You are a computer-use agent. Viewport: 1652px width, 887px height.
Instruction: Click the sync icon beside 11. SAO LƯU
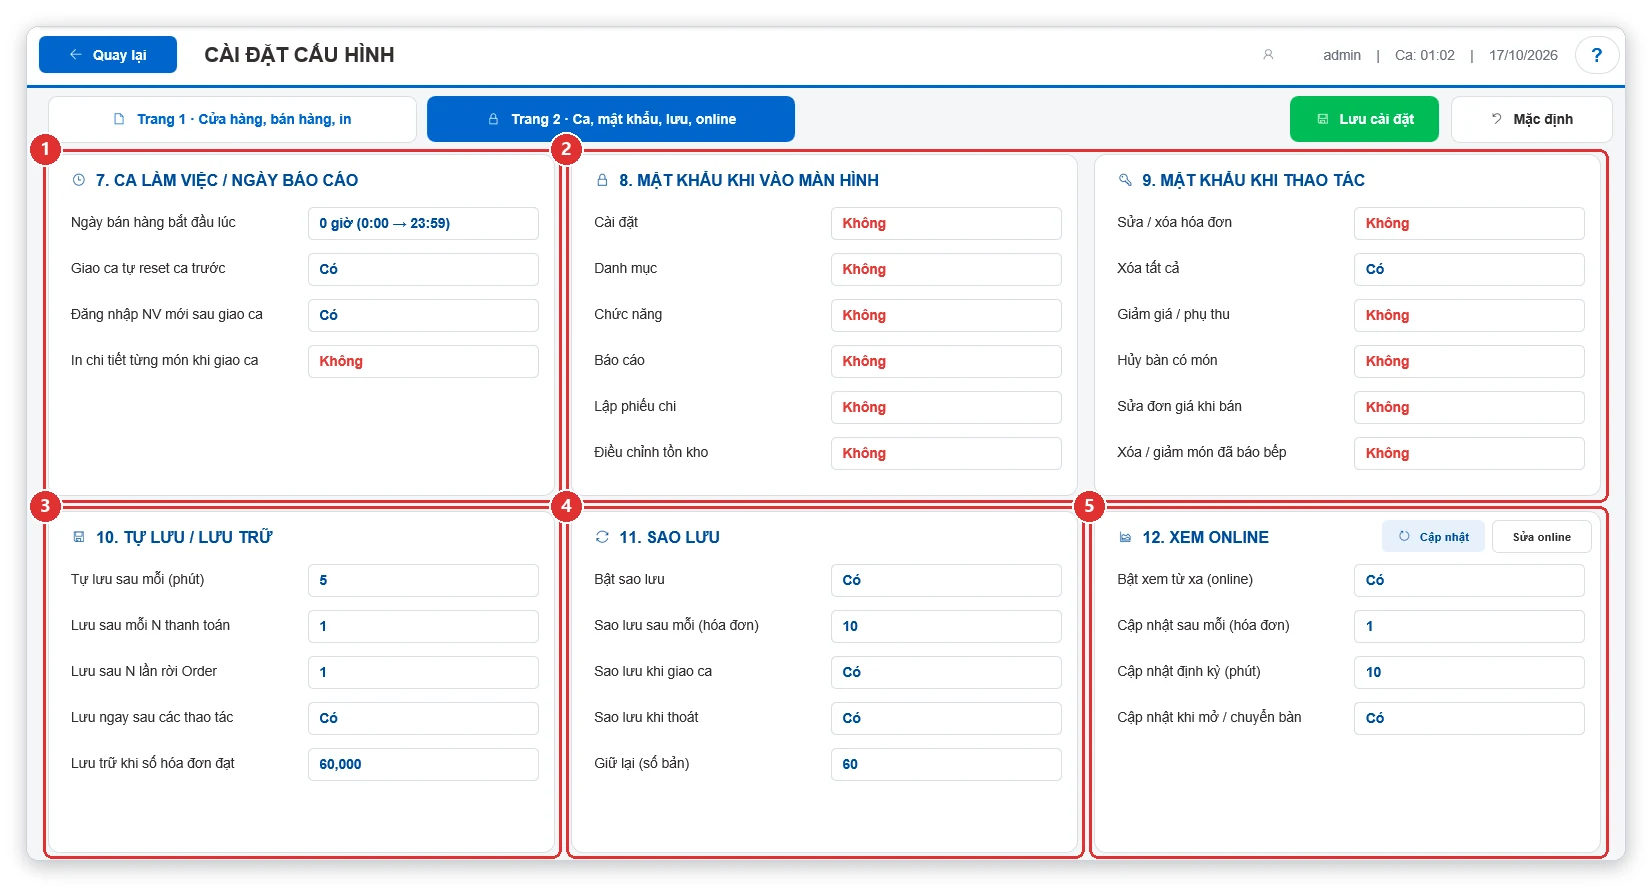tap(602, 537)
